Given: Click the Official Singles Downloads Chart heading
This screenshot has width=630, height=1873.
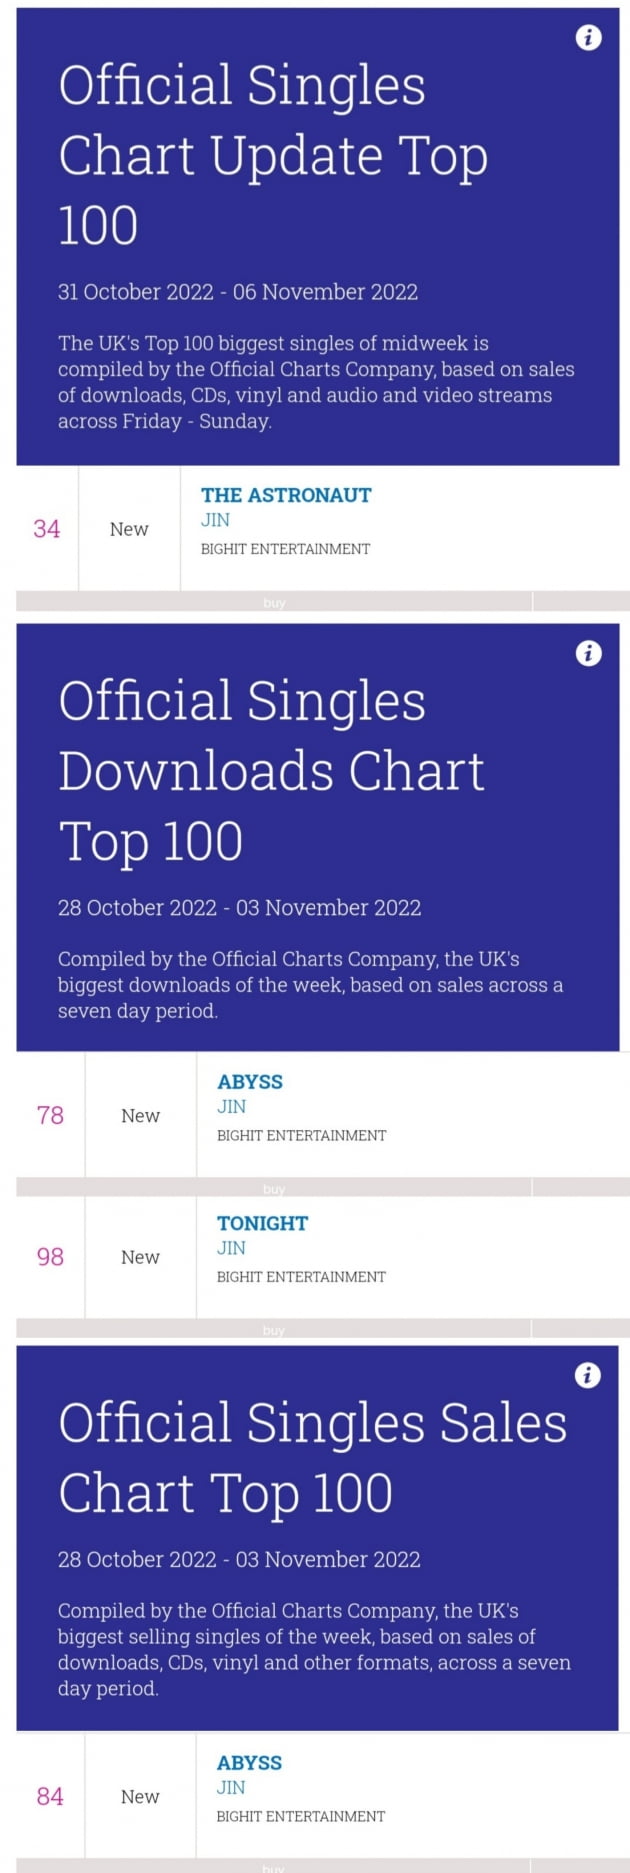Looking at the screenshot, I should 271,771.
